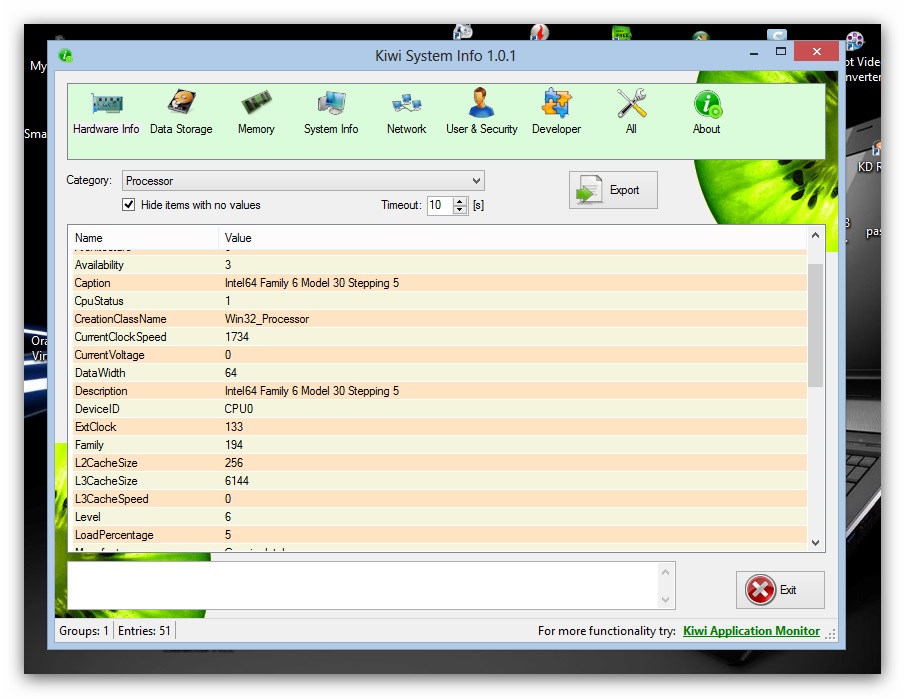
Task: Click the Entries: 51 status entry
Action: [144, 630]
